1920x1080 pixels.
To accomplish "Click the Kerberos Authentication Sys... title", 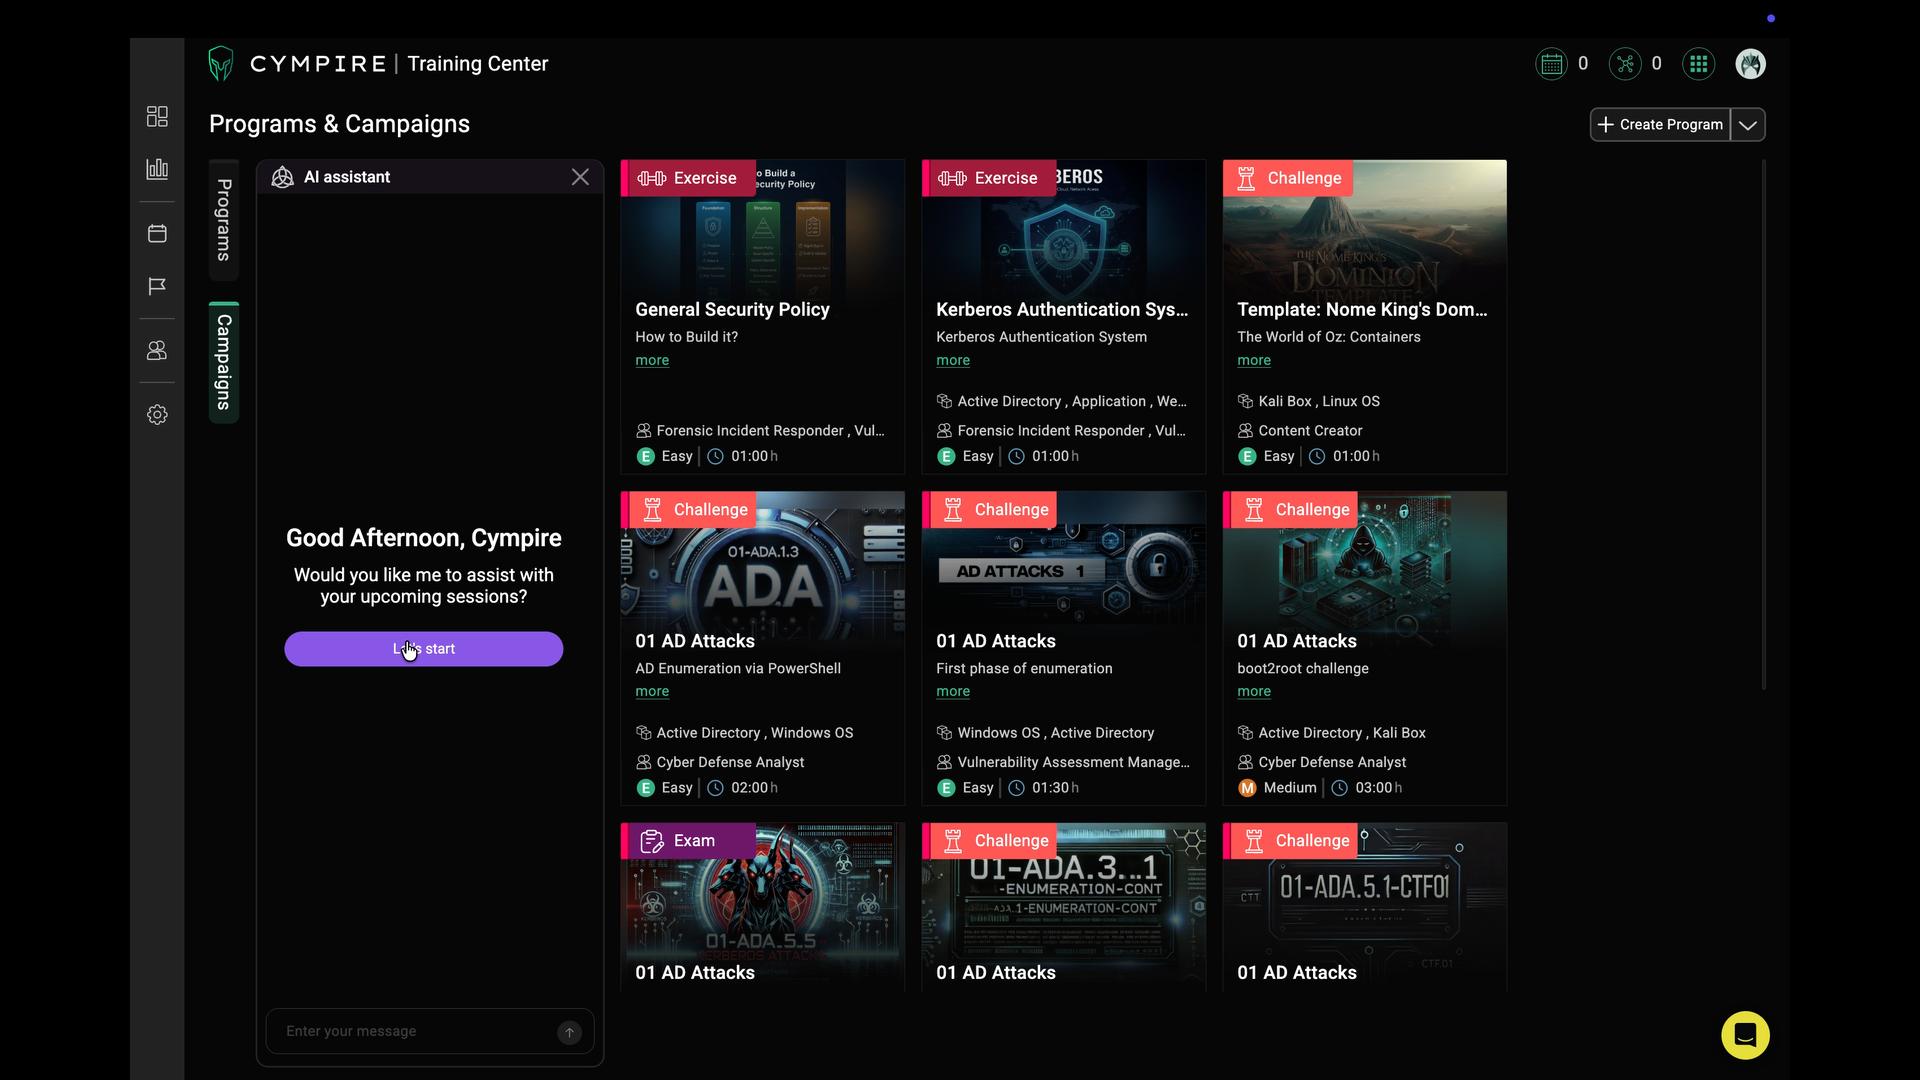I will tap(1062, 310).
